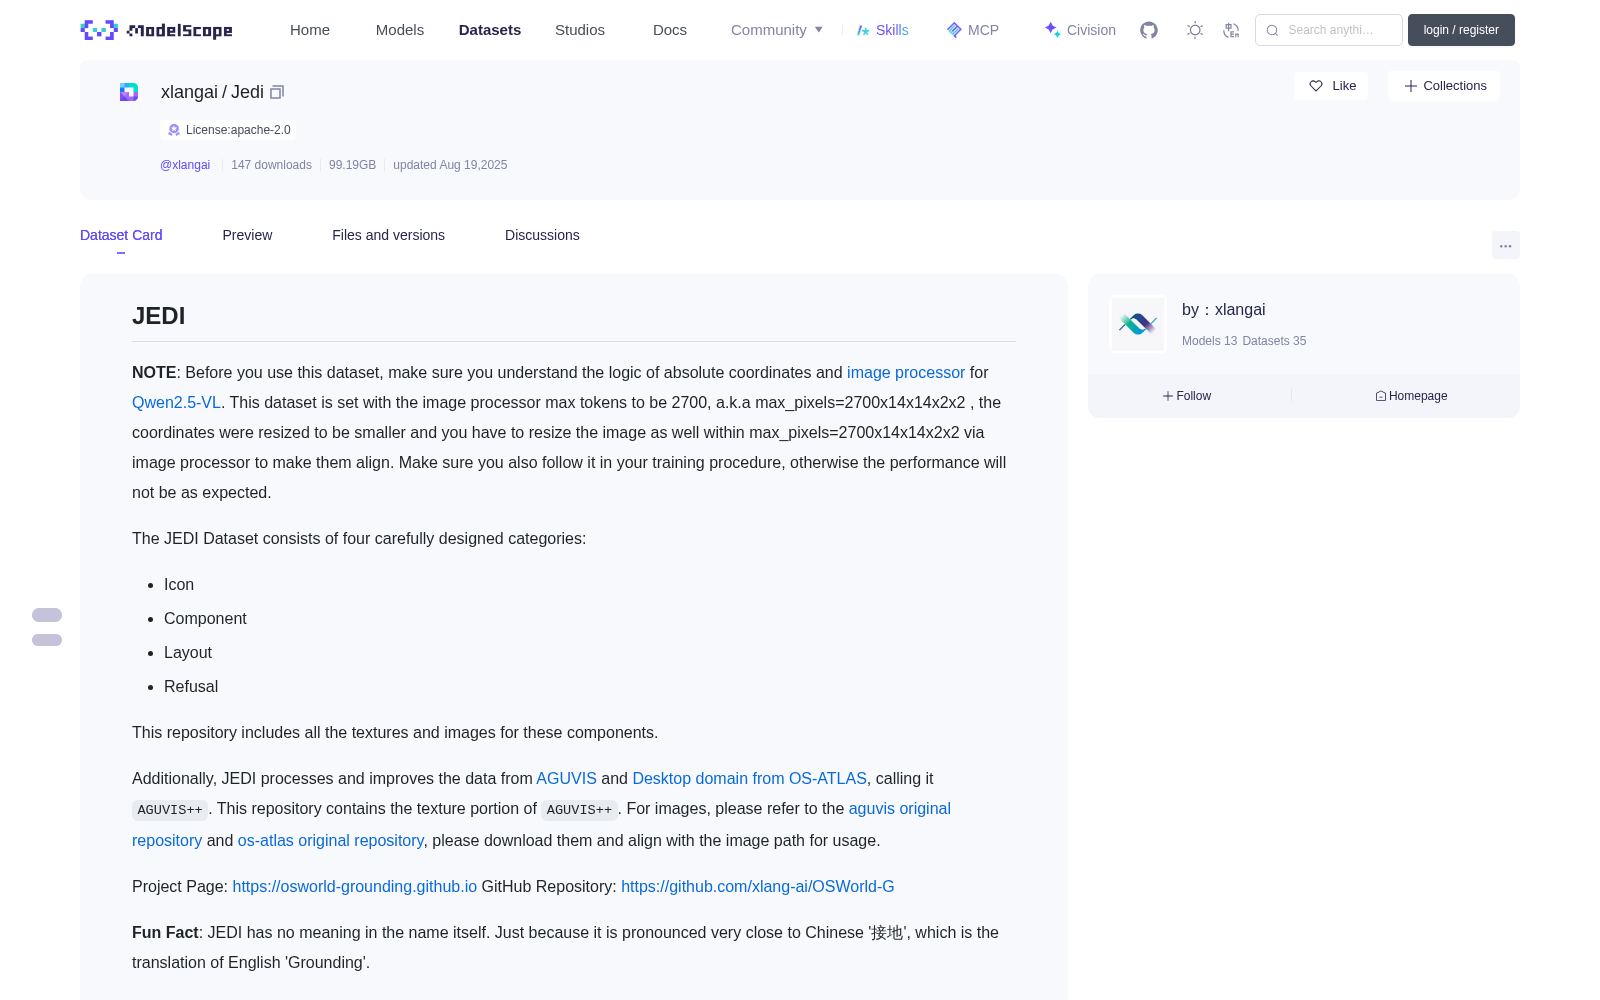1600x1000 pixels.
Task: Open the Datasets menu item
Action: pyautogui.click(x=490, y=30)
